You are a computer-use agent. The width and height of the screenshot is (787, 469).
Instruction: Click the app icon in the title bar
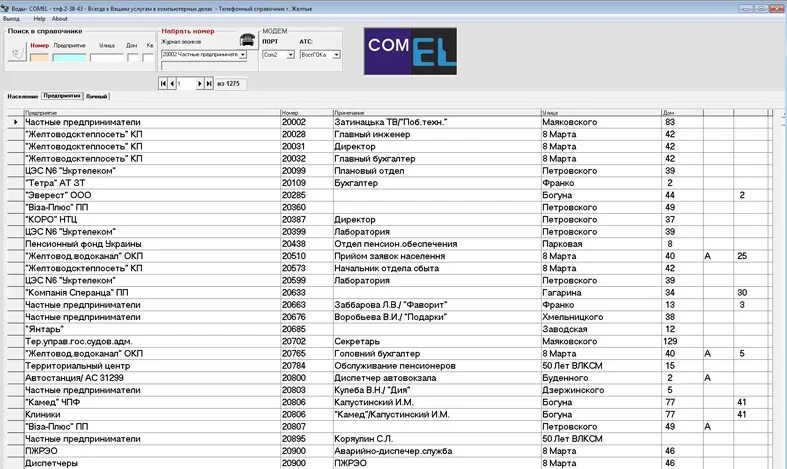[5, 9]
